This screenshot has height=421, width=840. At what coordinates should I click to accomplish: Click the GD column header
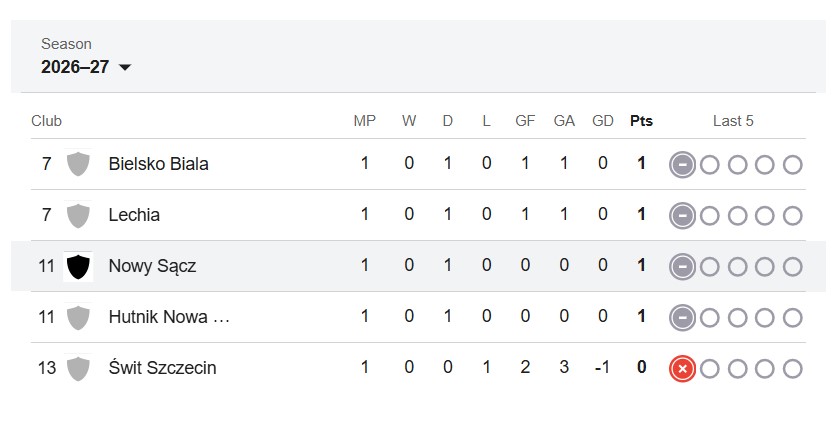tap(603, 121)
